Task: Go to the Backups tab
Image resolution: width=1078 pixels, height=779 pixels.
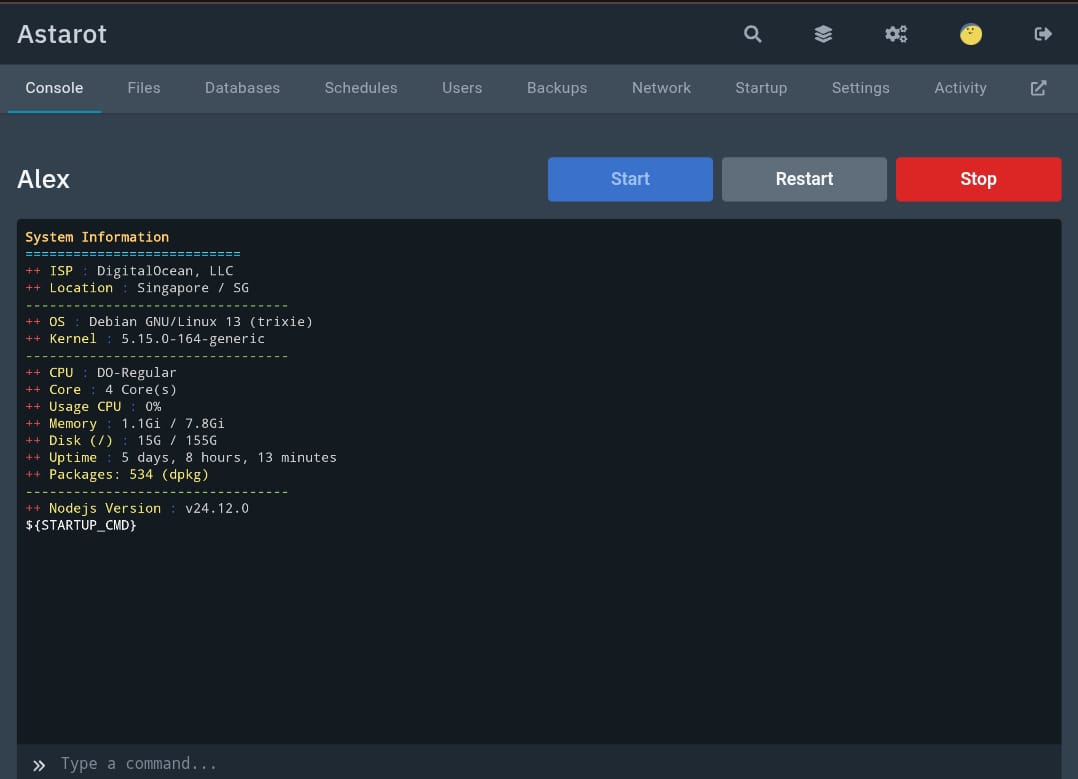Action: 557,88
